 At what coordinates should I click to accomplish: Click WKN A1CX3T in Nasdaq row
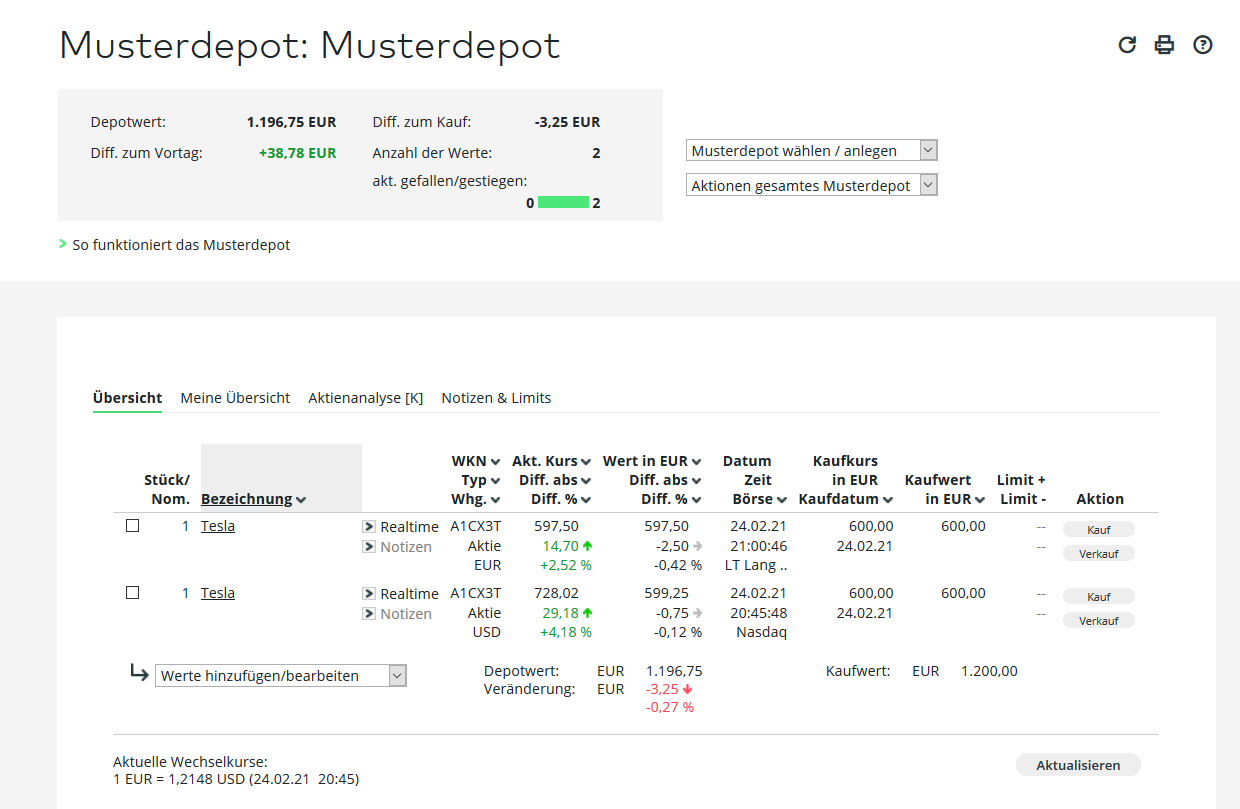pyautogui.click(x=475, y=593)
